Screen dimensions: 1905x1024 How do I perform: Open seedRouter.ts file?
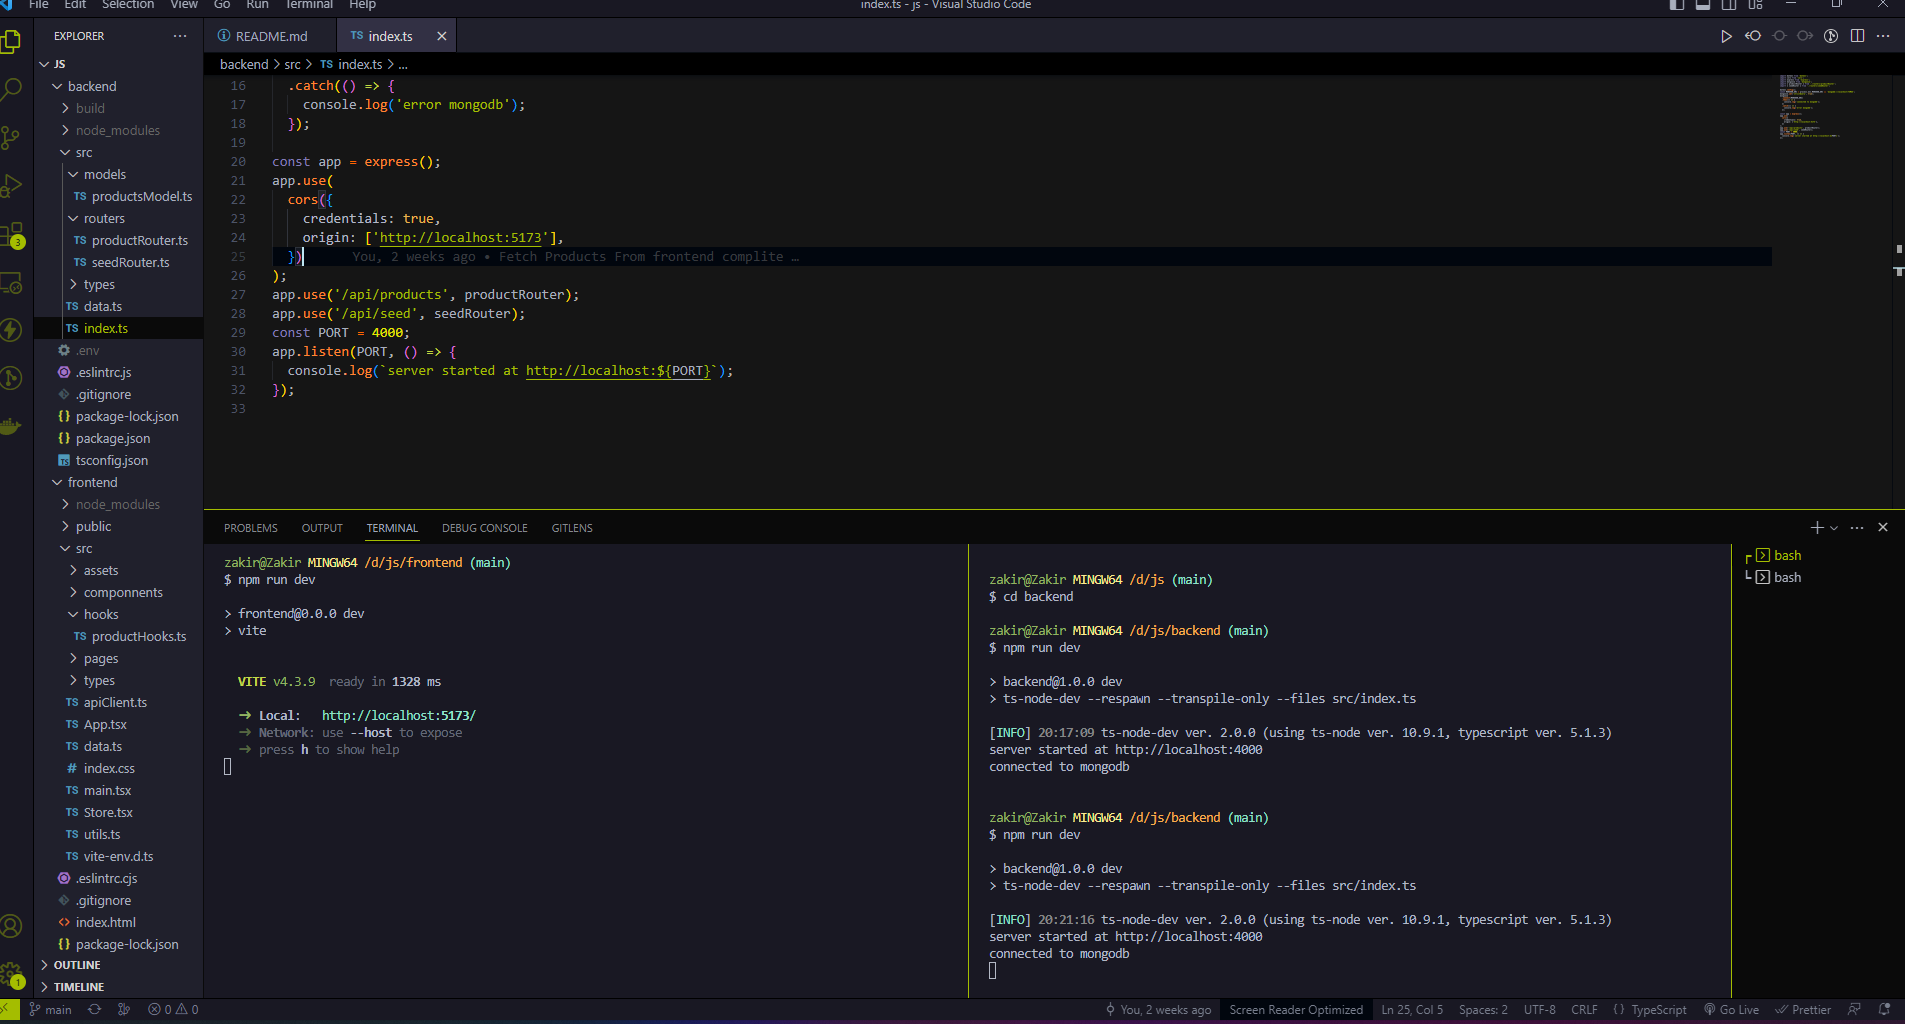pyautogui.click(x=131, y=262)
